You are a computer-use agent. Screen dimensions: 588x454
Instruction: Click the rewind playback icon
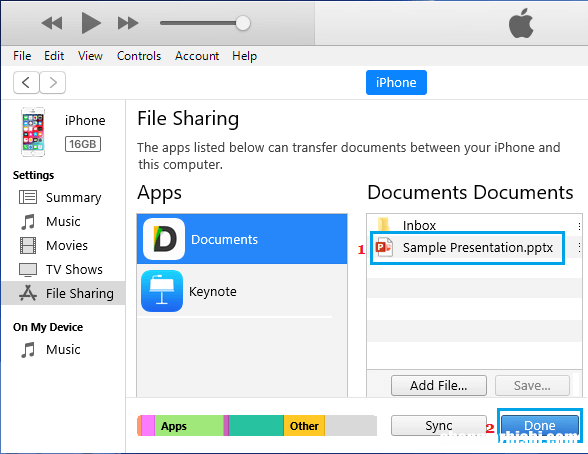[52, 23]
